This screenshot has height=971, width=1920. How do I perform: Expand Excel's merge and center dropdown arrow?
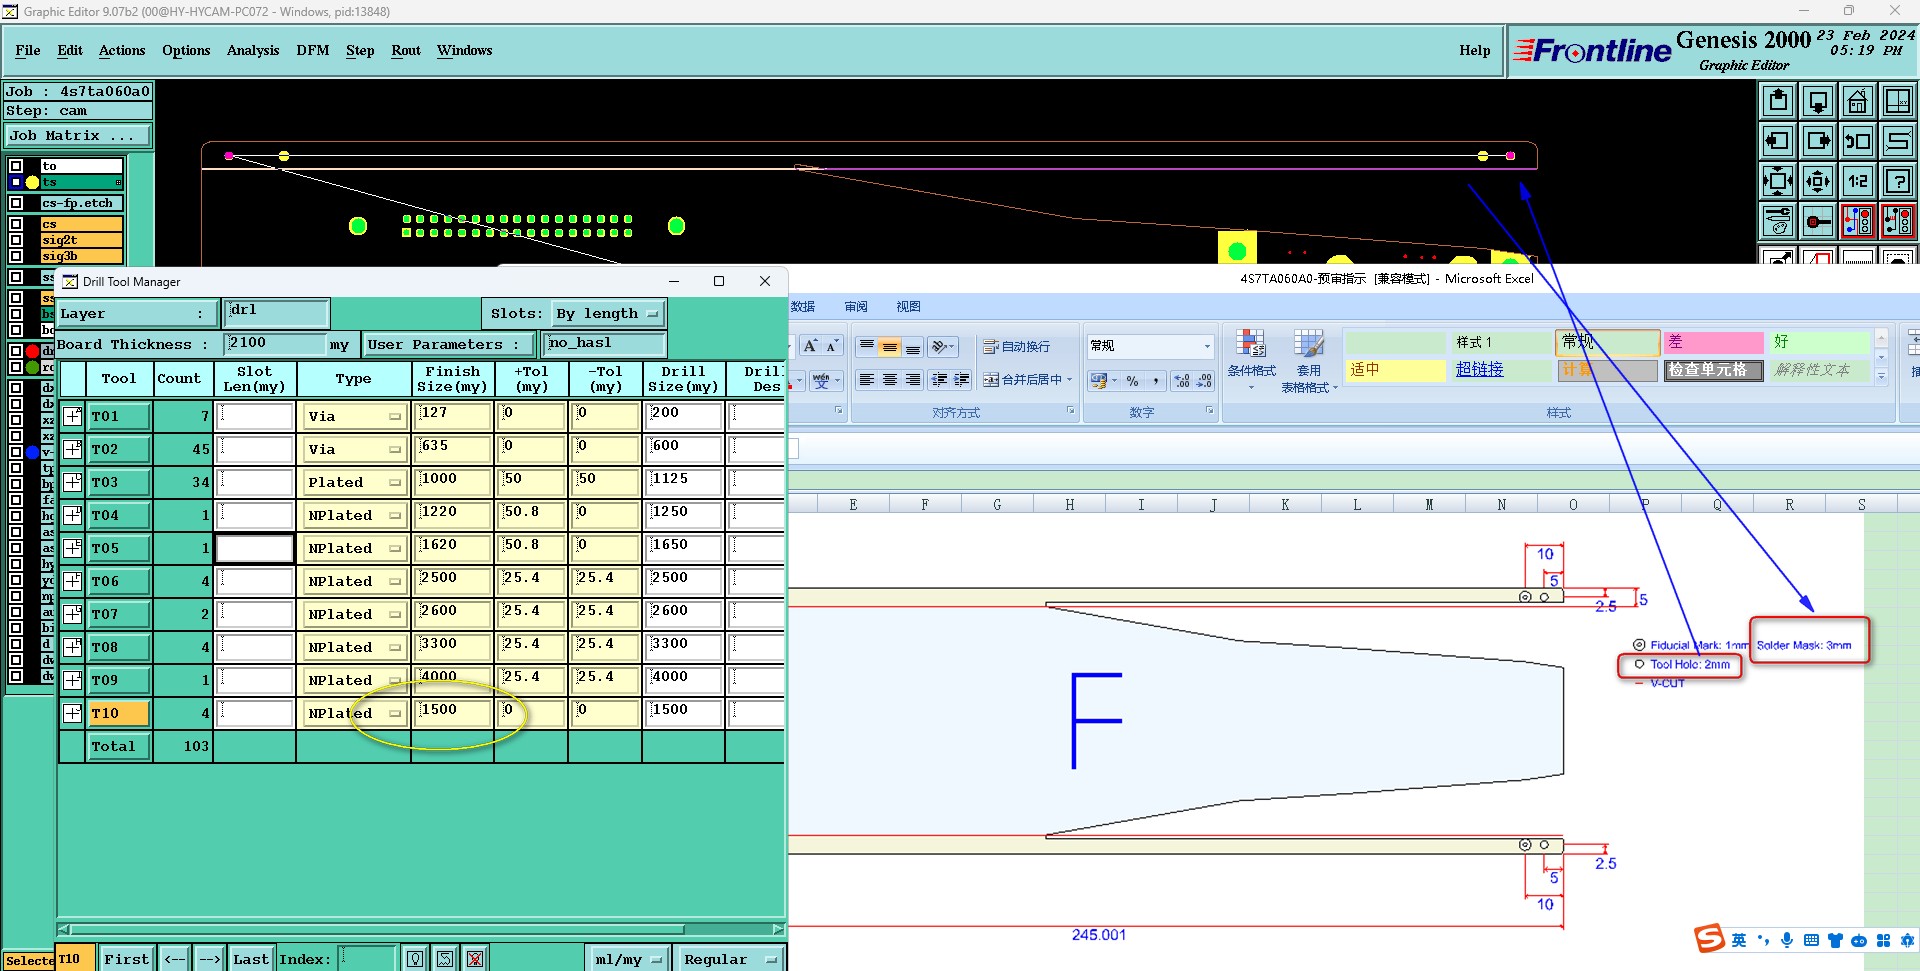[x=1069, y=380]
